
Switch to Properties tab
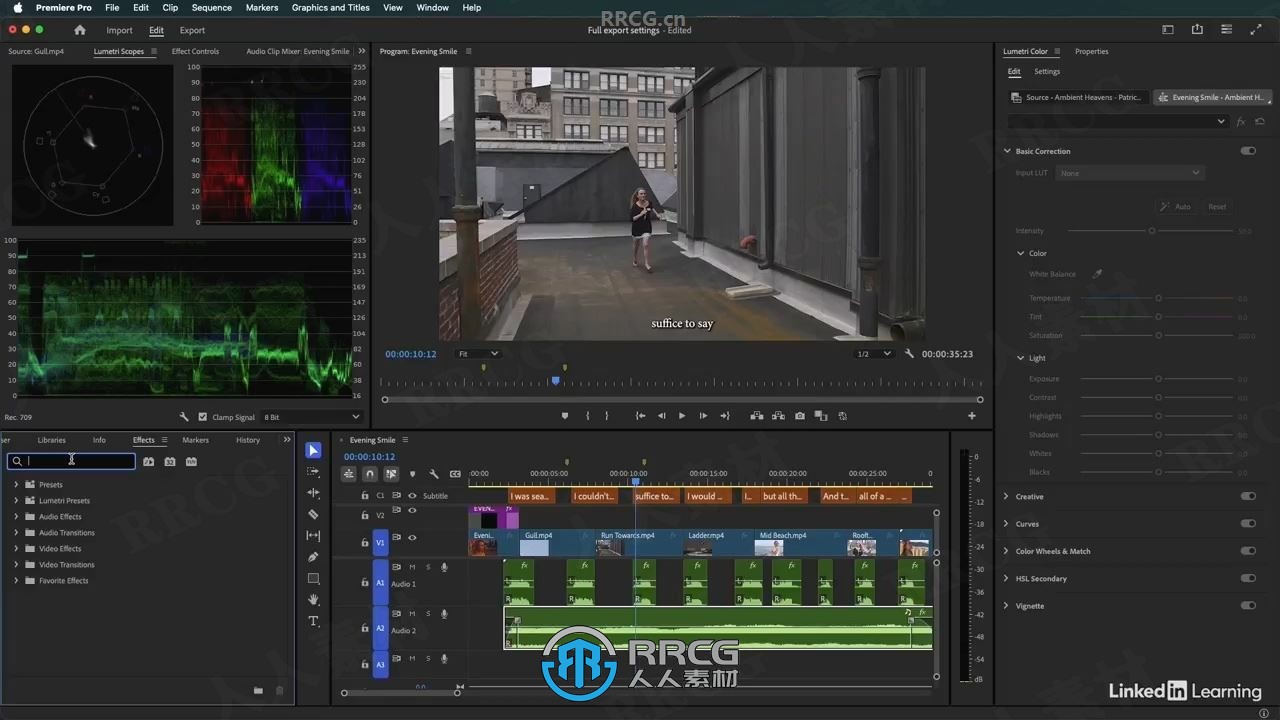pos(1091,51)
